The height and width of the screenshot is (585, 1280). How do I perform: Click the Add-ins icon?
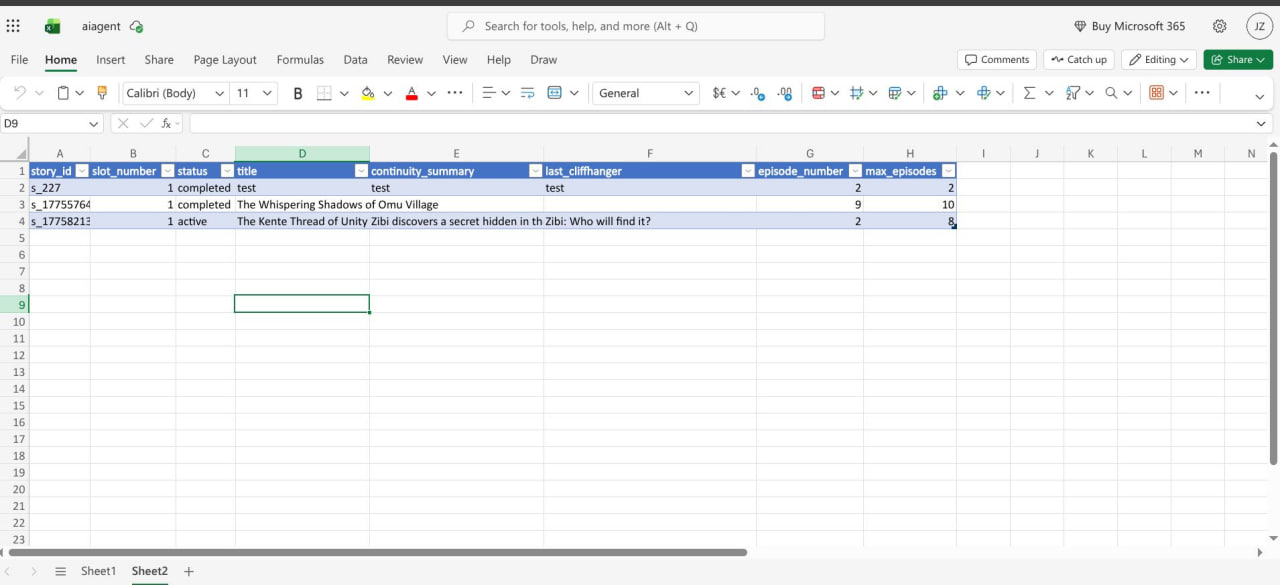pyautogui.click(x=1156, y=93)
